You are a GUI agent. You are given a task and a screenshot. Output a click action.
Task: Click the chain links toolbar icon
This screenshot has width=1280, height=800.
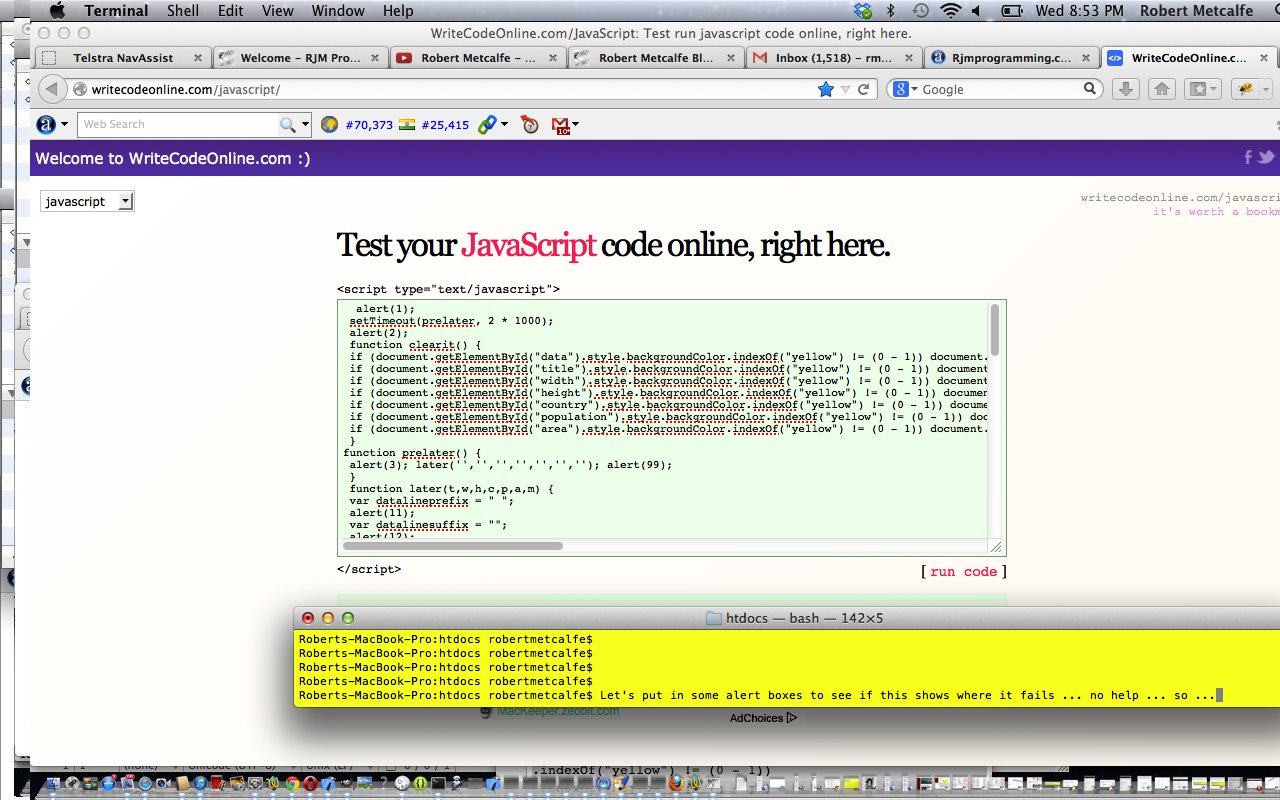pyautogui.click(x=487, y=125)
